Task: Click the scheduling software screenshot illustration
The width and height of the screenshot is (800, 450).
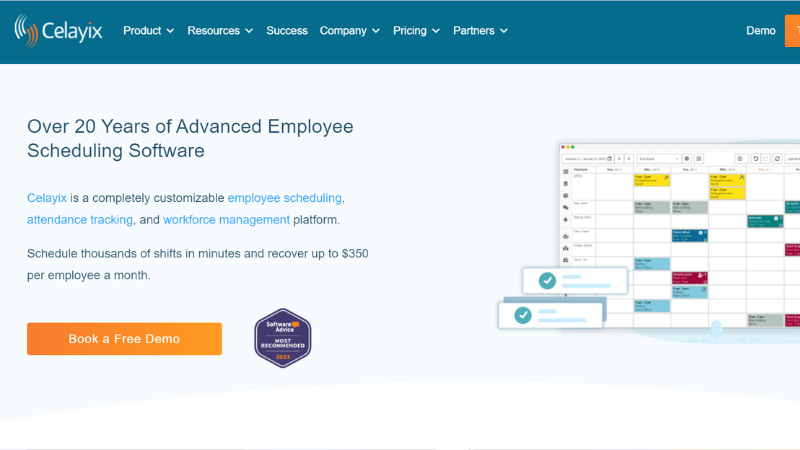Action: [x=648, y=243]
